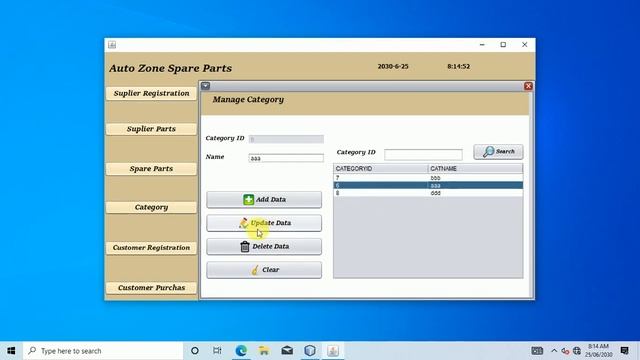
Task: Launch Microsoft Edge from taskbar
Action: point(241,351)
